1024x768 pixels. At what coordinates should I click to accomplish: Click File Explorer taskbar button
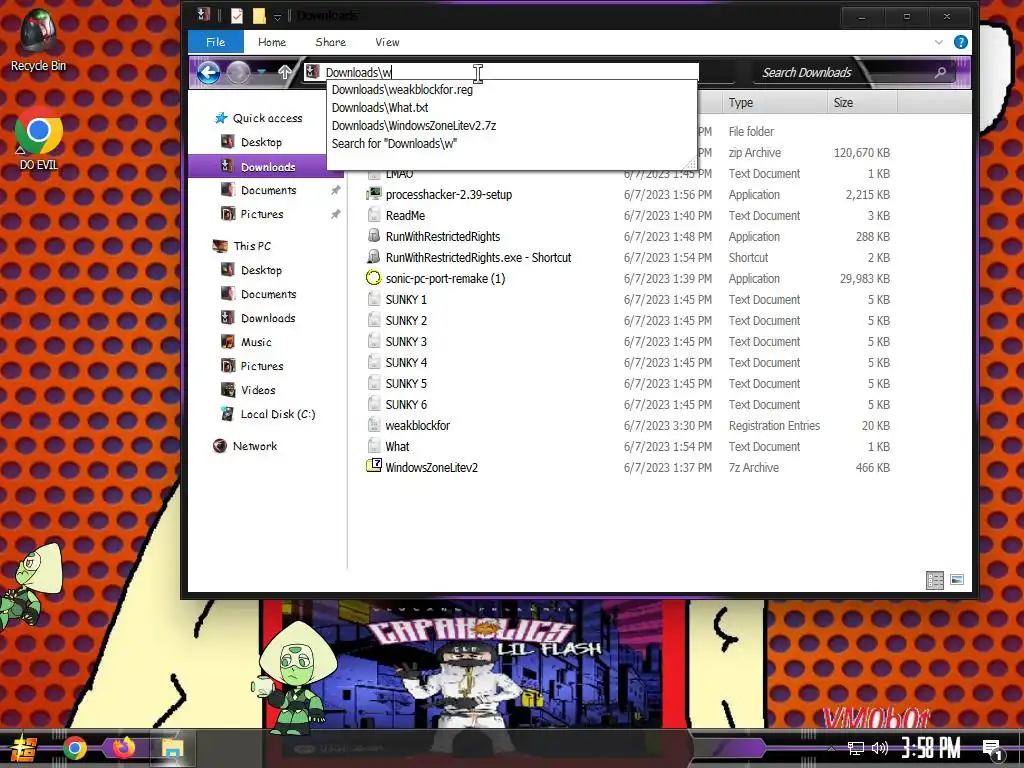click(172, 748)
